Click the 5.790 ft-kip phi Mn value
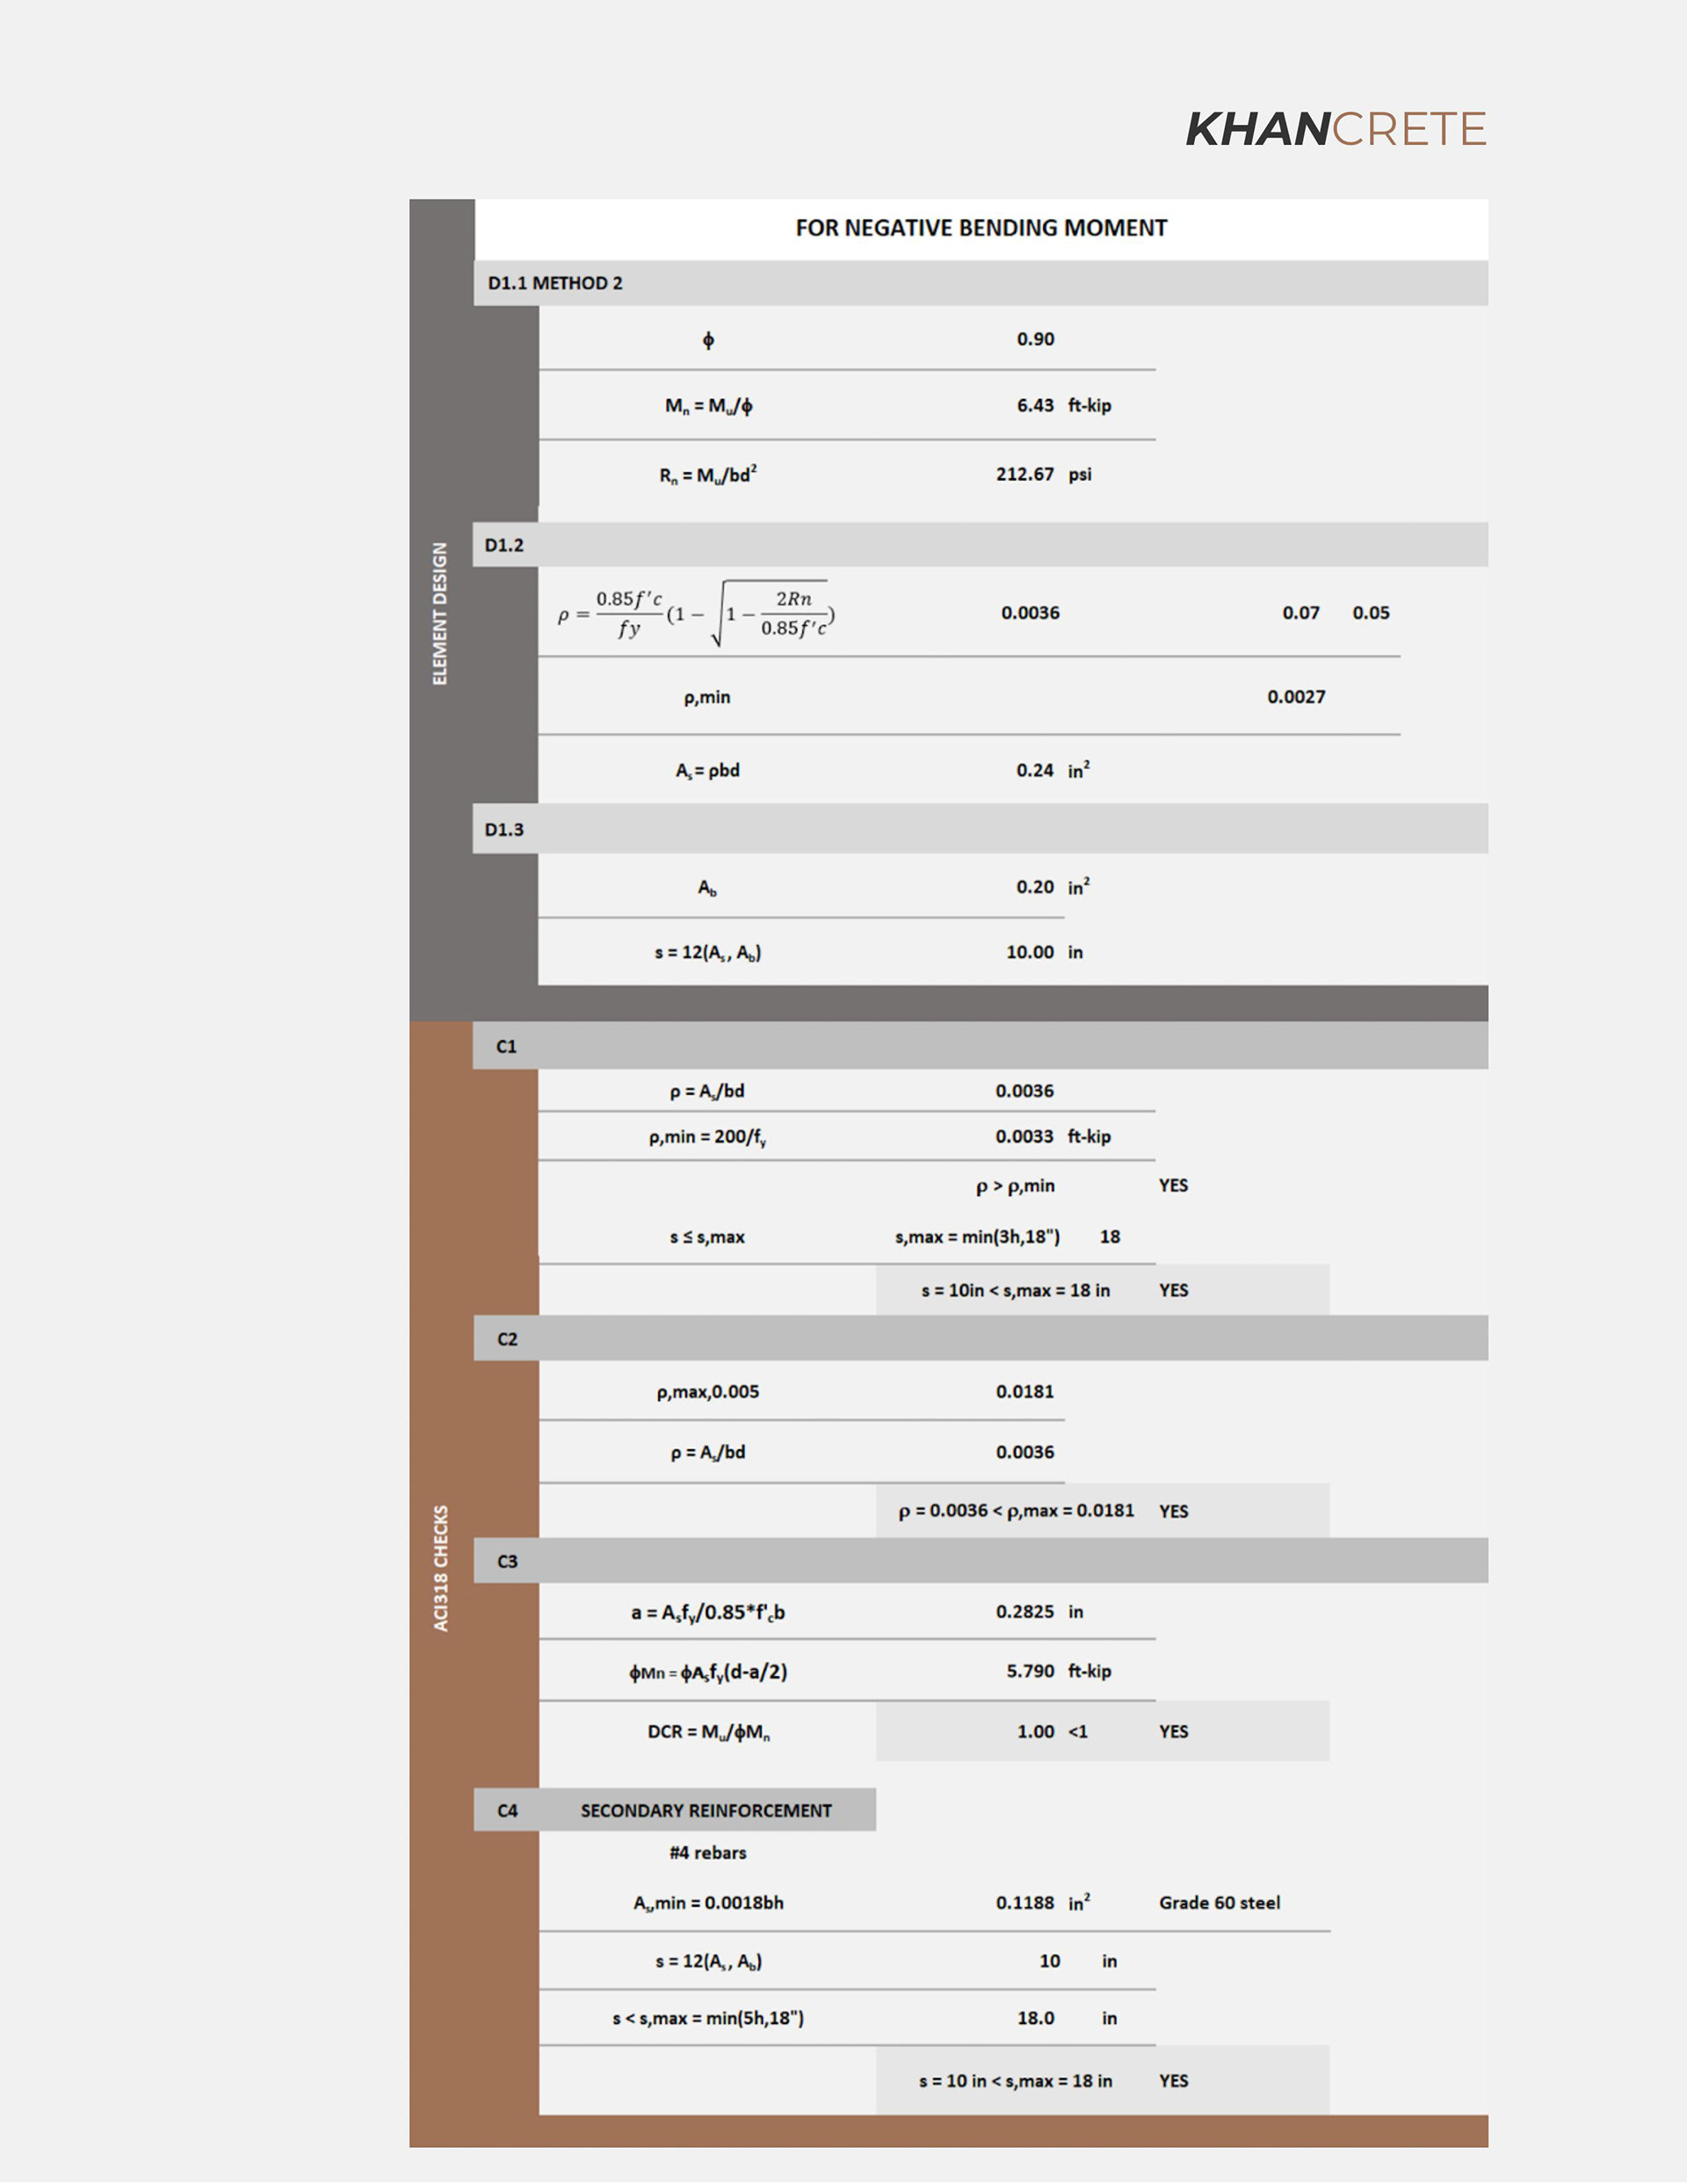Image resolution: width=1687 pixels, height=2184 pixels. pos(1030,1671)
